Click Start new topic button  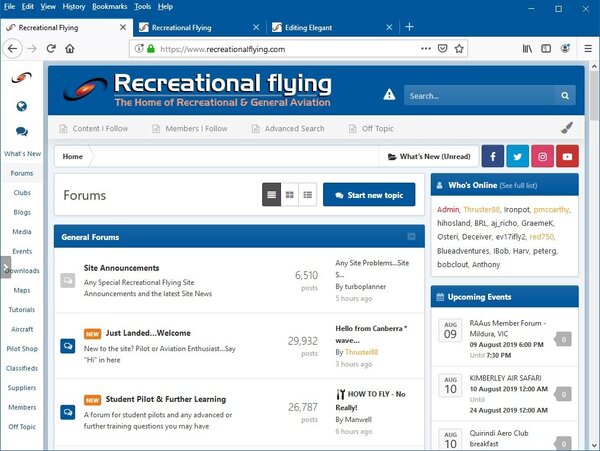click(x=369, y=194)
